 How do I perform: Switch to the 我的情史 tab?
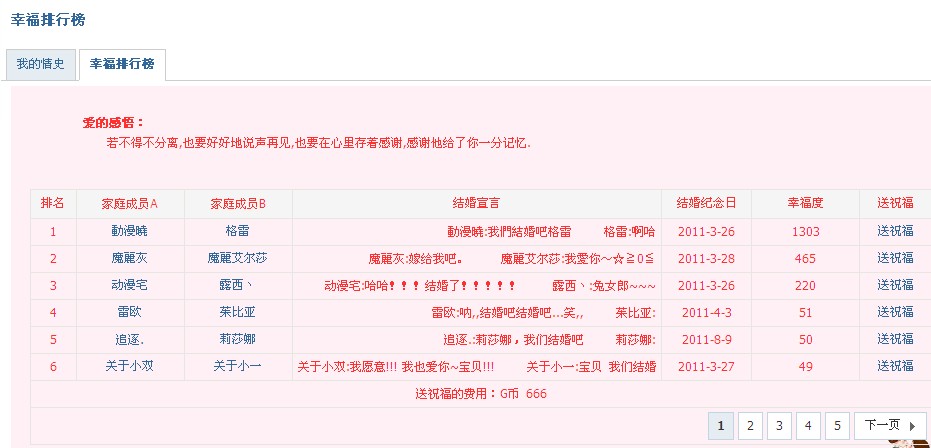[40, 64]
